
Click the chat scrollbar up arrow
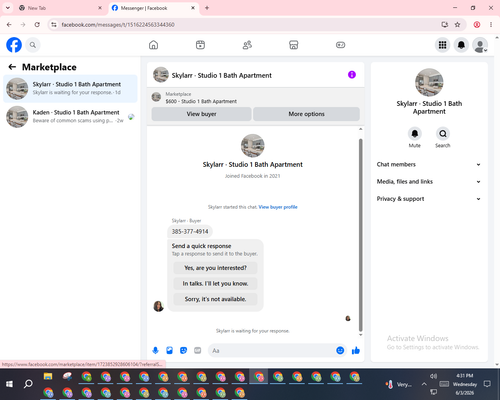(360, 129)
